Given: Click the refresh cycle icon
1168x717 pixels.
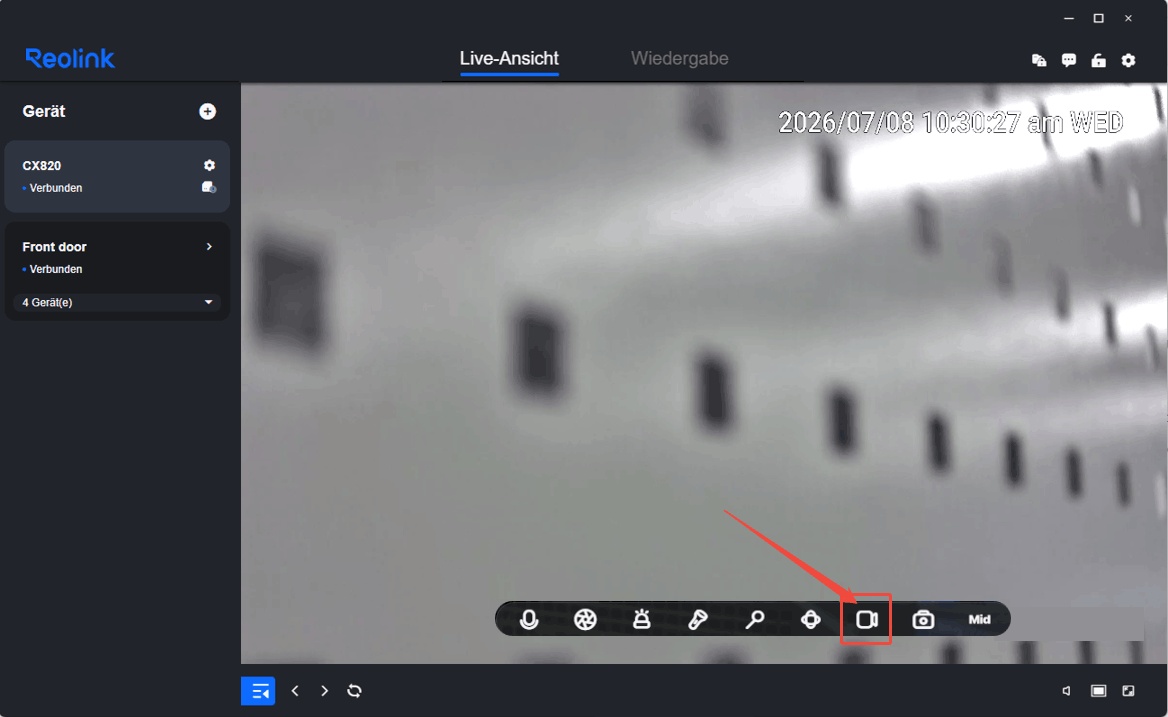Looking at the screenshot, I should [x=355, y=691].
